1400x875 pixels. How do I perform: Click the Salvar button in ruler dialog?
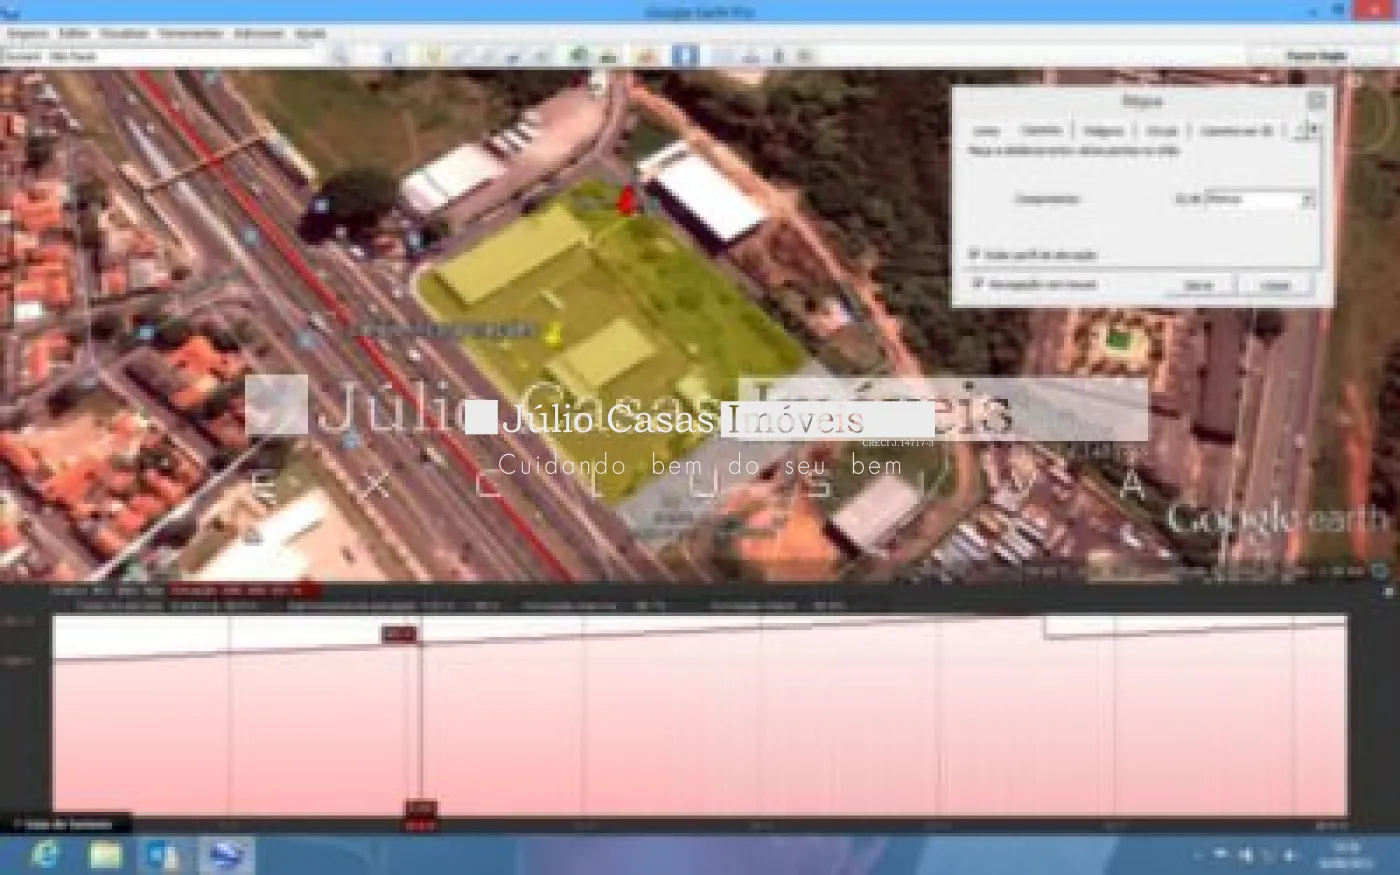1198,285
